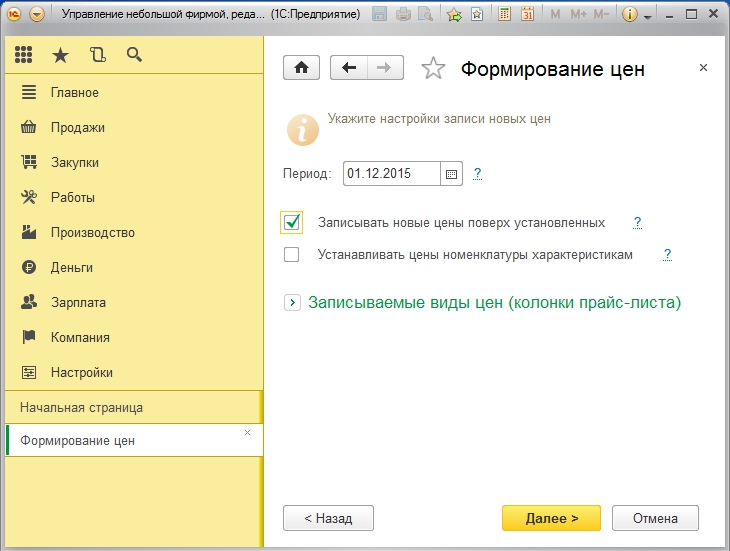Open dropdown arrow next to info icon

648,16
